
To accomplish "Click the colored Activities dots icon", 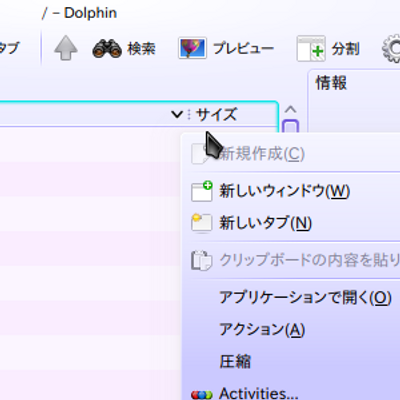I will tap(202, 395).
